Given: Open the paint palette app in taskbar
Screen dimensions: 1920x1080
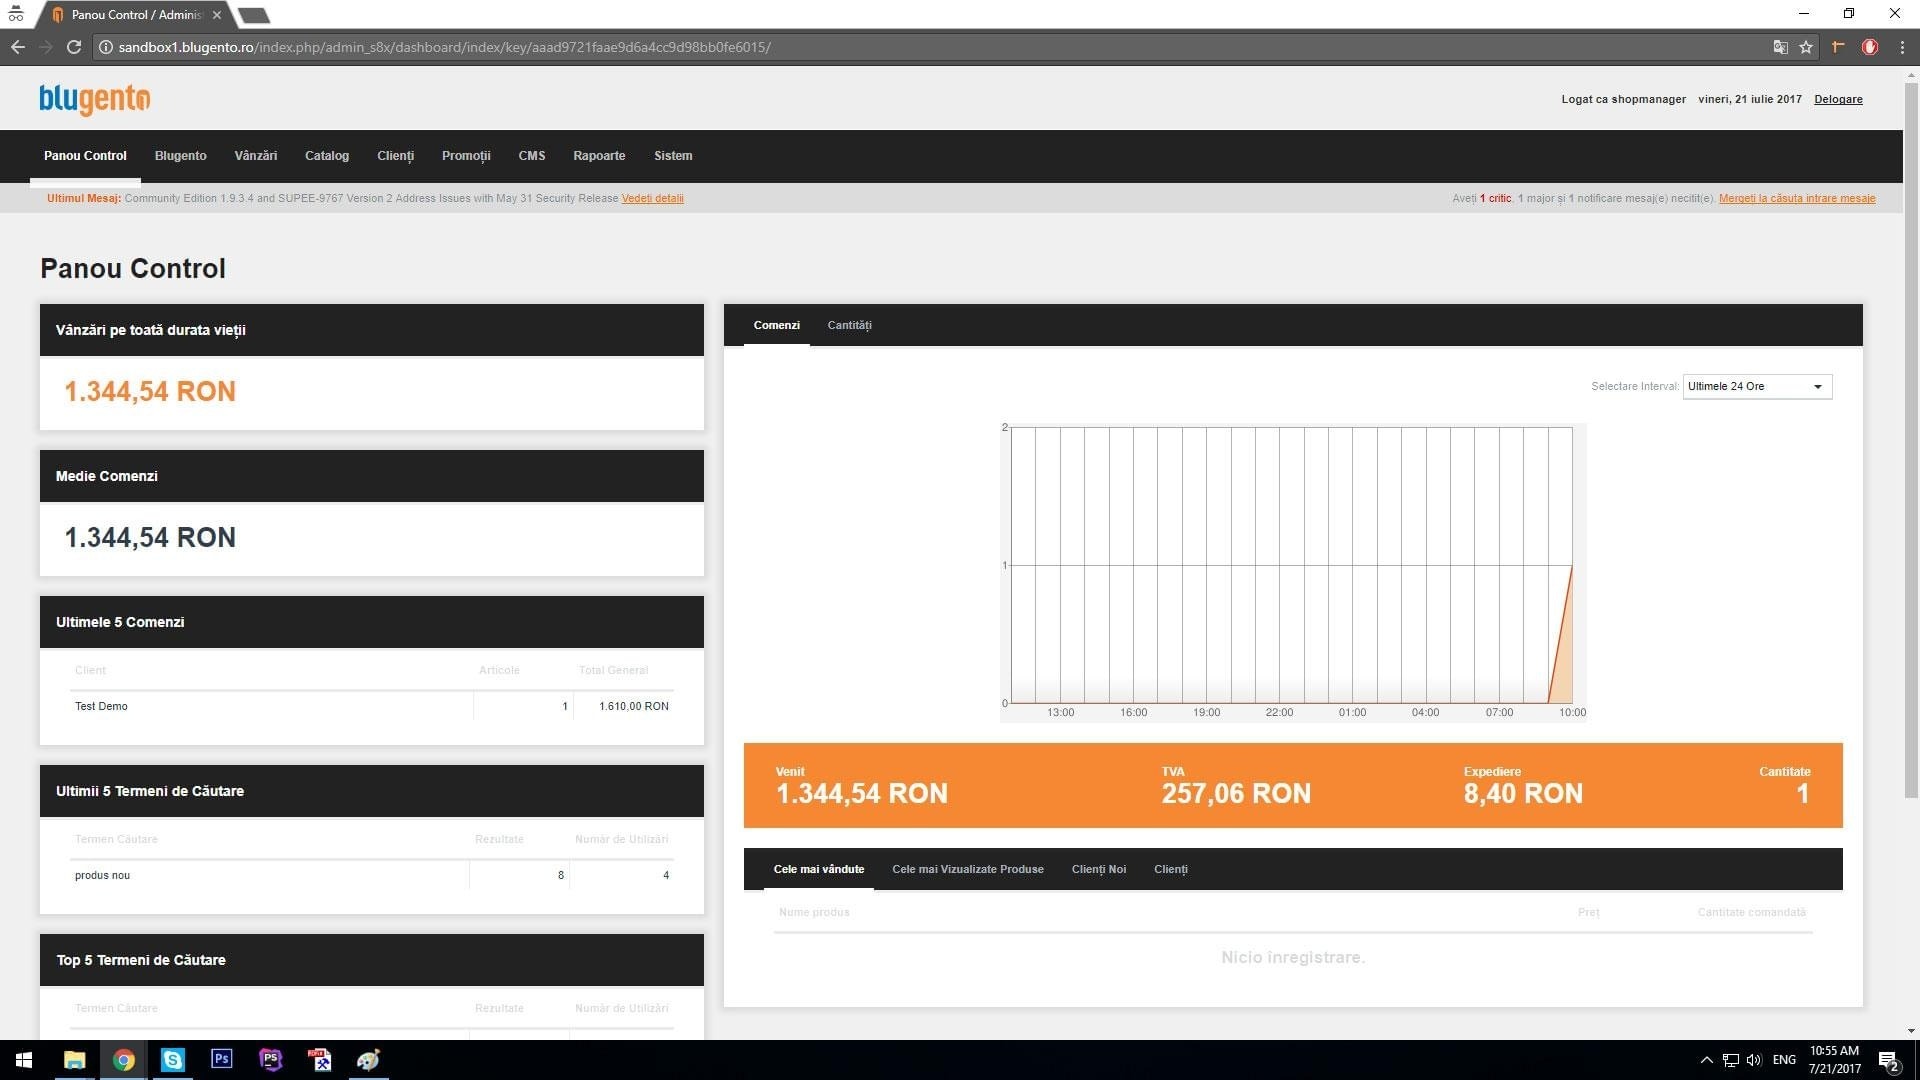Looking at the screenshot, I should 368,1060.
